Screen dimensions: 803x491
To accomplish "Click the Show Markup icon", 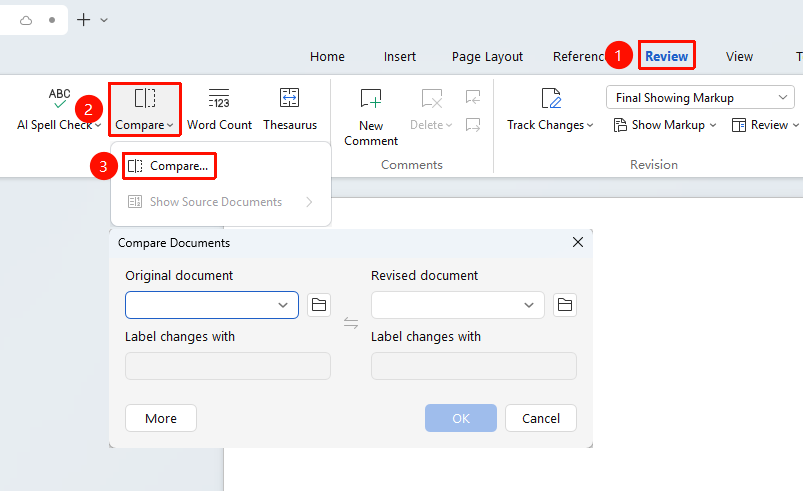I will 620,125.
